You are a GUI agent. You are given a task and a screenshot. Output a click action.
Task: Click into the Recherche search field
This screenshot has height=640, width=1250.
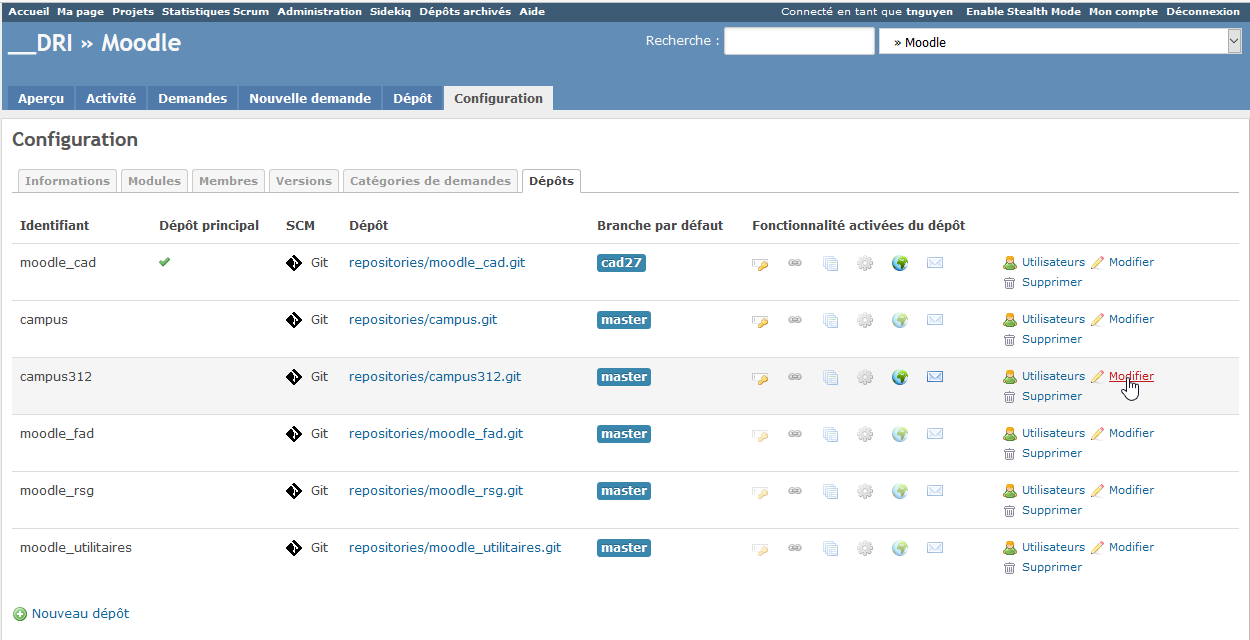pyautogui.click(x=798, y=41)
